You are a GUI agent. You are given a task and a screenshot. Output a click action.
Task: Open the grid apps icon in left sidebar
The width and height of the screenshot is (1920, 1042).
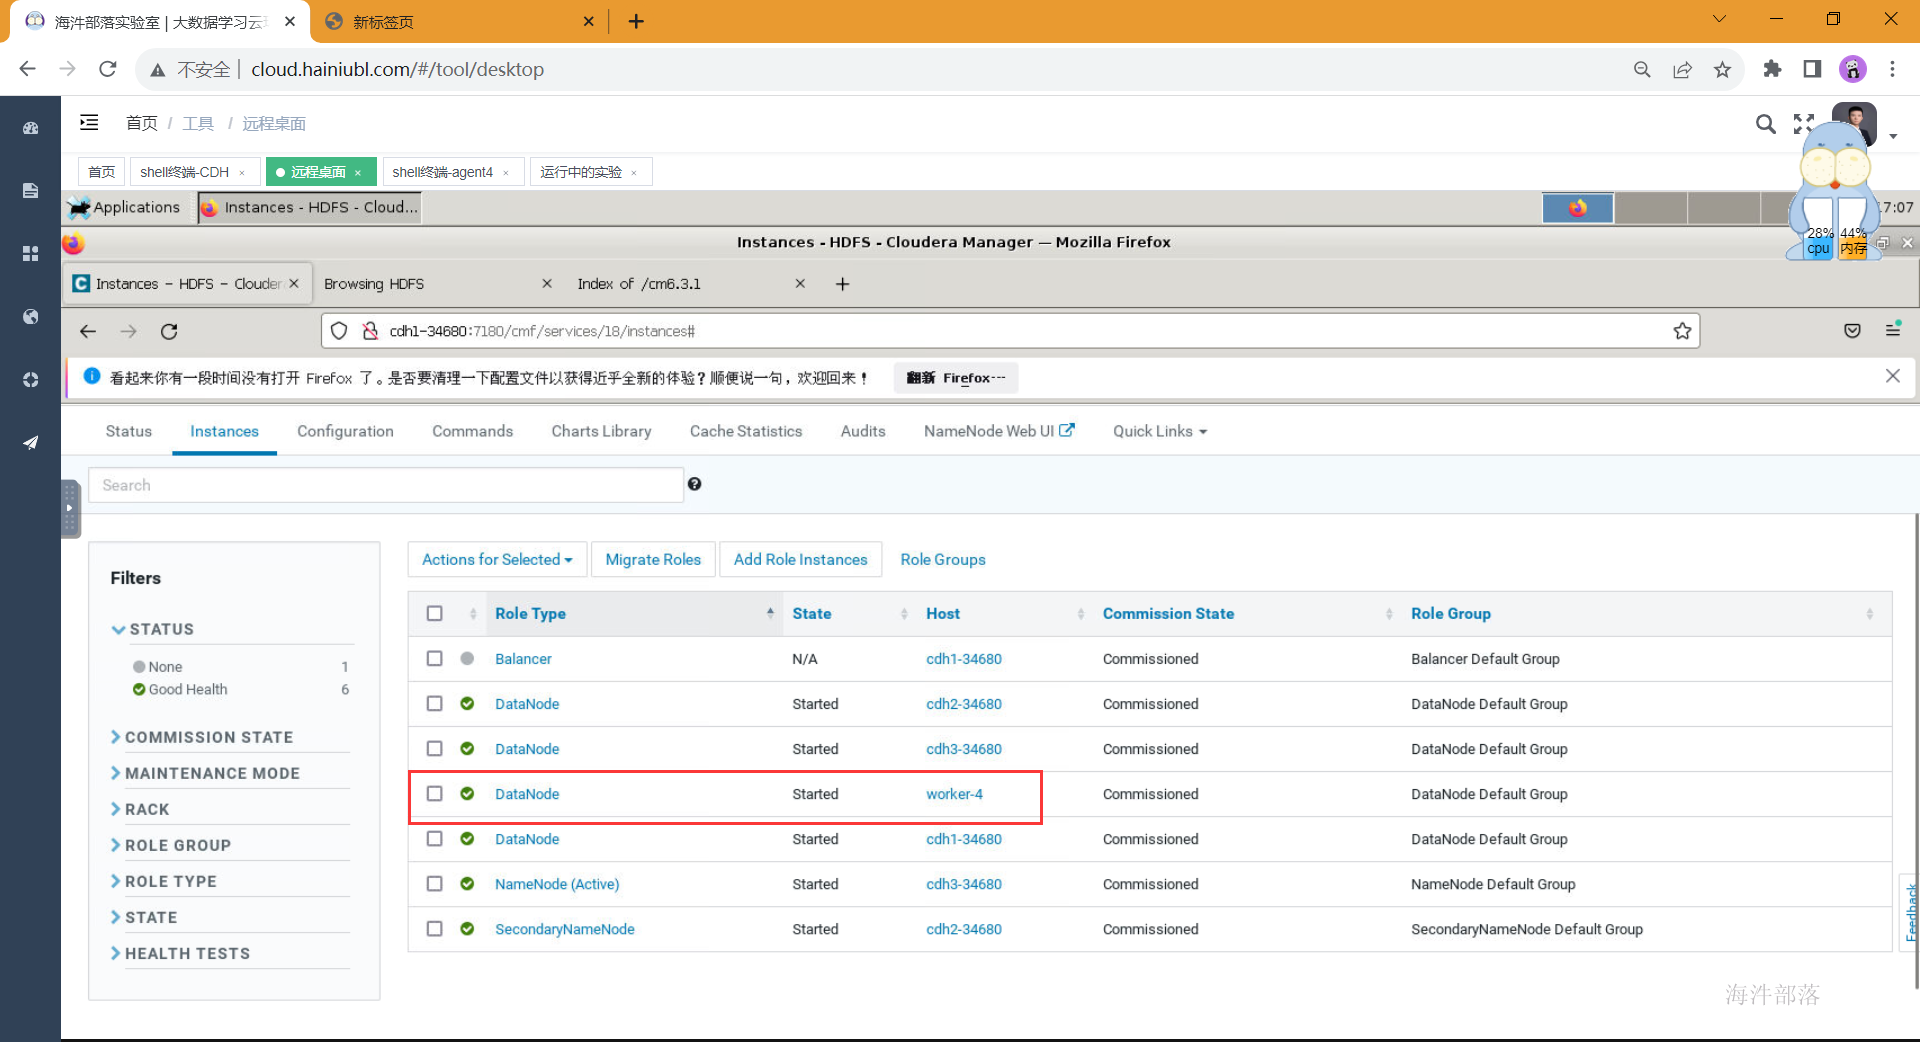pos(30,254)
